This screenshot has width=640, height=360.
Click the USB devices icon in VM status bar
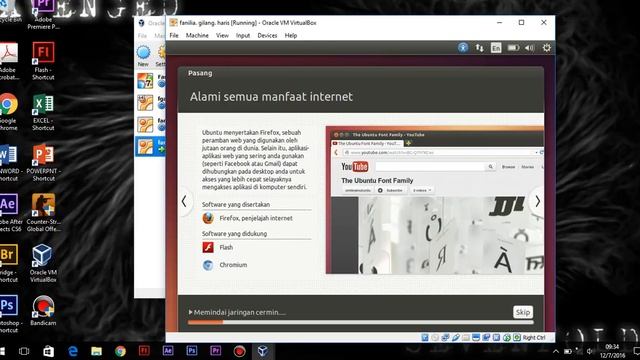(456, 338)
